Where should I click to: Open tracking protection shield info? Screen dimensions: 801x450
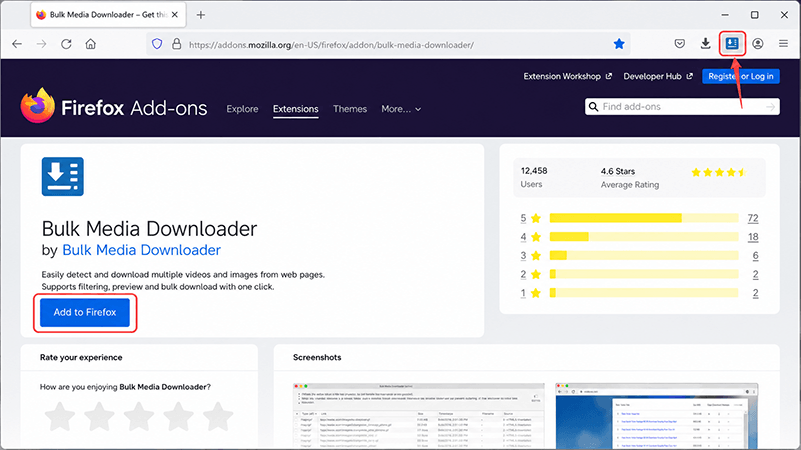157,44
